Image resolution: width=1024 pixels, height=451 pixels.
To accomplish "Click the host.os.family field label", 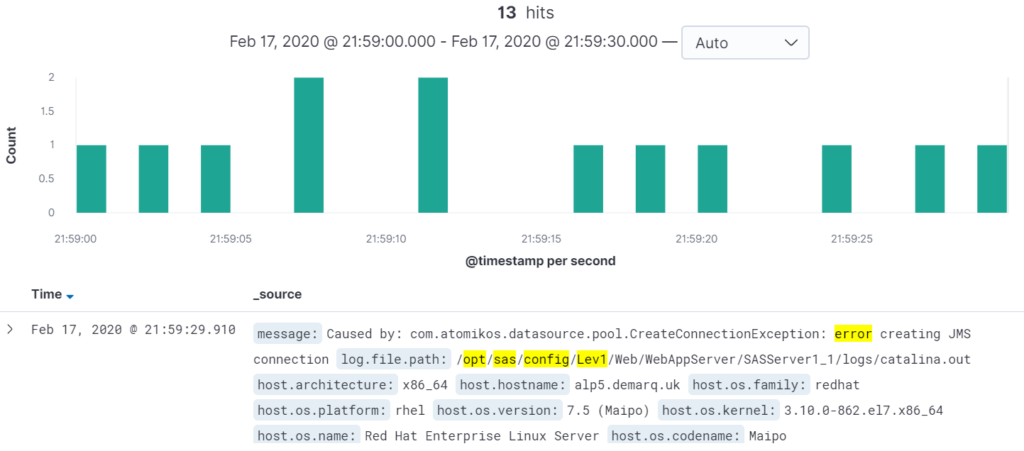I will (x=749, y=385).
